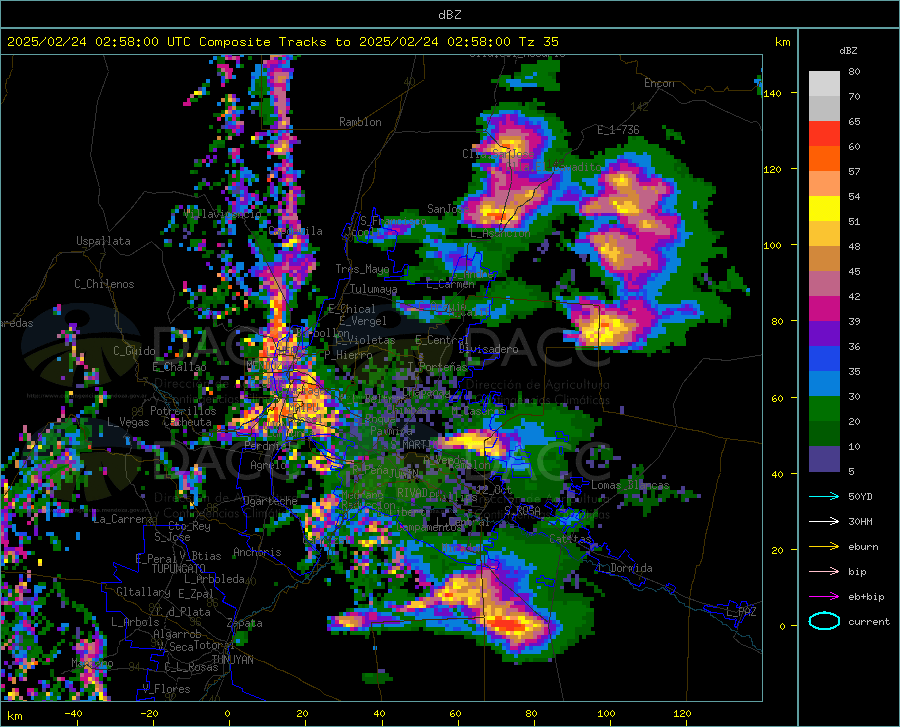Click the E_1-736 map label

point(618,130)
